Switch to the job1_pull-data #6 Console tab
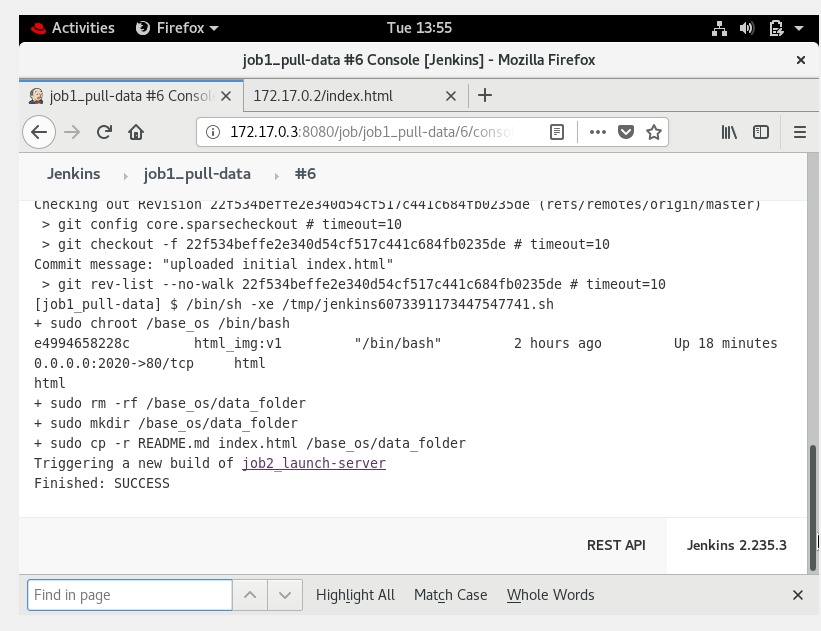Viewport: 821px width, 631px height. (131, 96)
